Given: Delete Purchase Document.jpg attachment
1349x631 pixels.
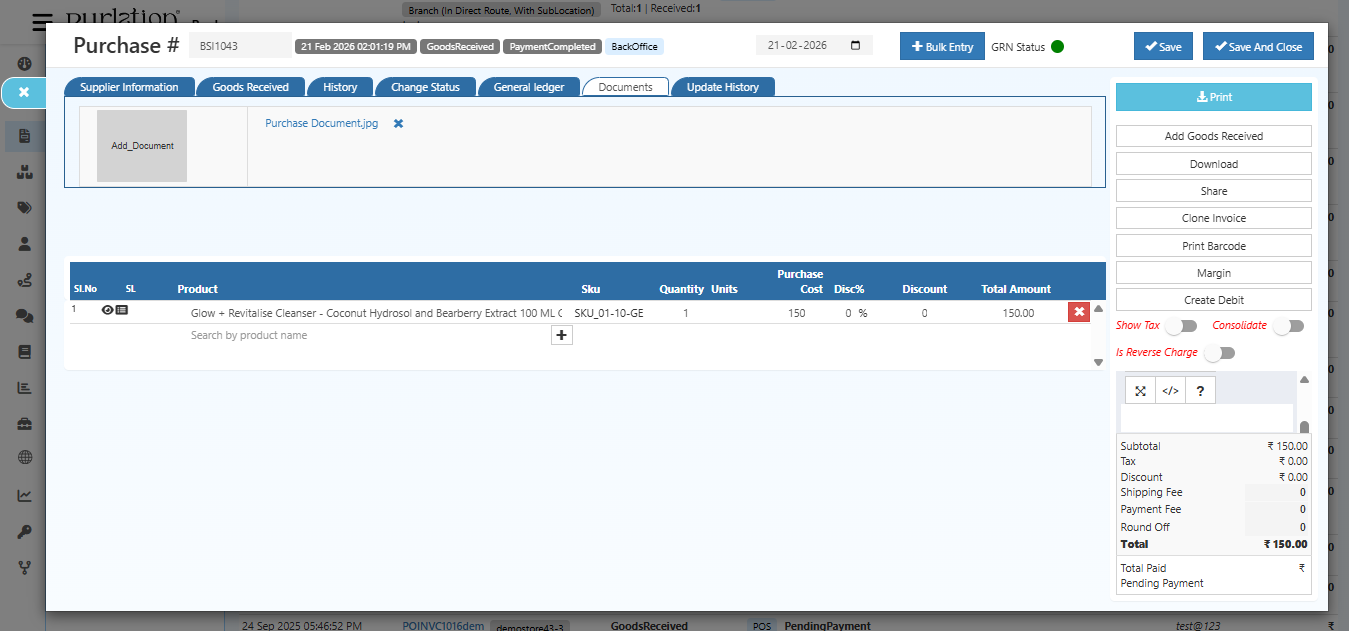Looking at the screenshot, I should pyautogui.click(x=398, y=123).
